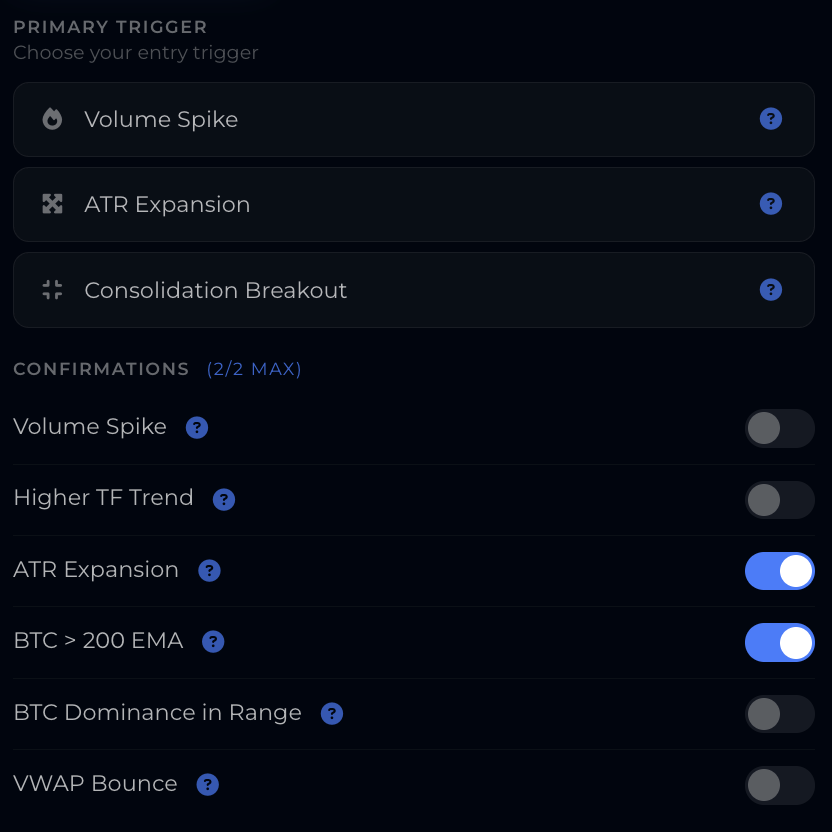The image size is (832, 832).
Task: Open help tooltip for Higher TF Trend
Action: [223, 499]
